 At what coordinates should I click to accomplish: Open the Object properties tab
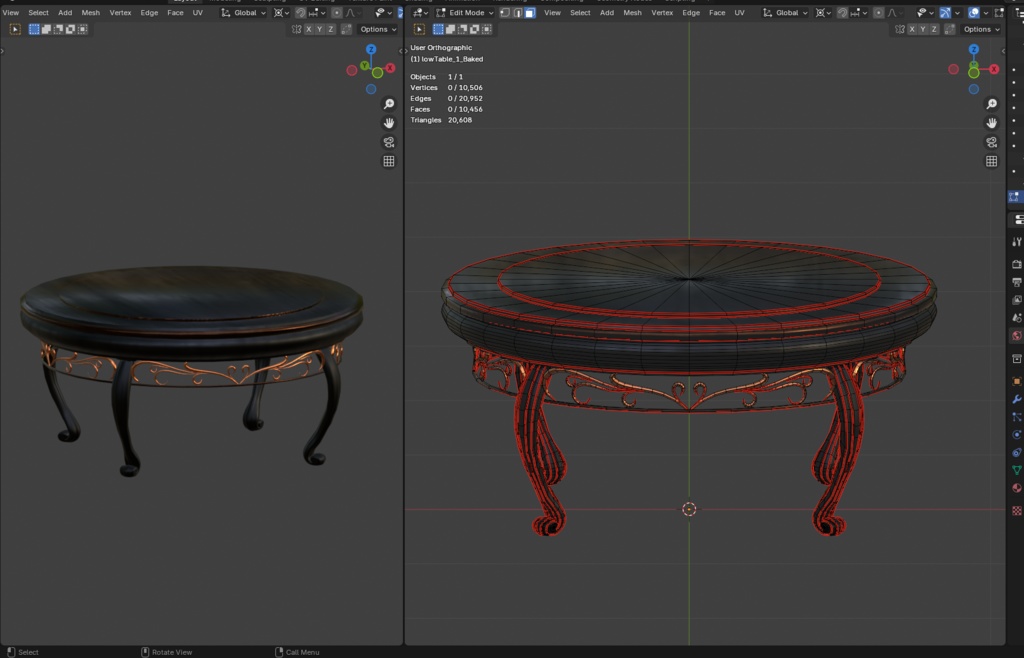pyautogui.click(x=1016, y=381)
